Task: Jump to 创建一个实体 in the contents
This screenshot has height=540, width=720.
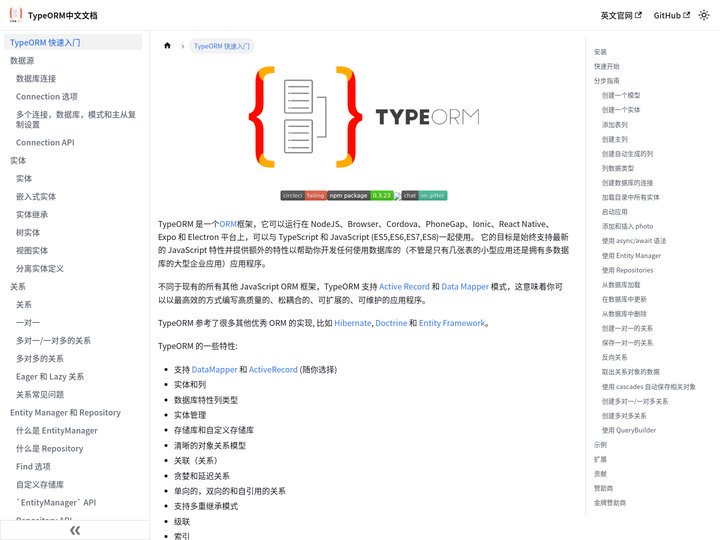Action: pyautogui.click(x=621, y=110)
